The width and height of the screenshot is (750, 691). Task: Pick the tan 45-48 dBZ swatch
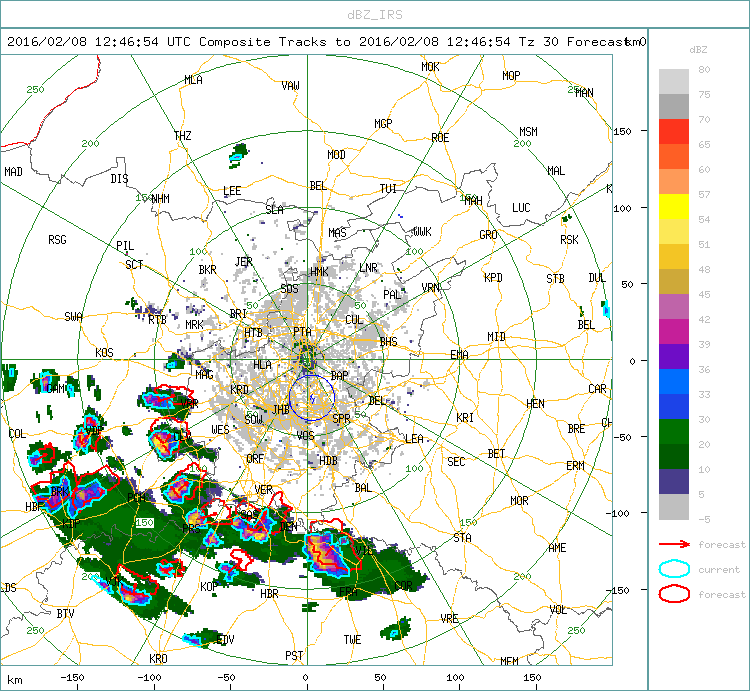tap(673, 281)
